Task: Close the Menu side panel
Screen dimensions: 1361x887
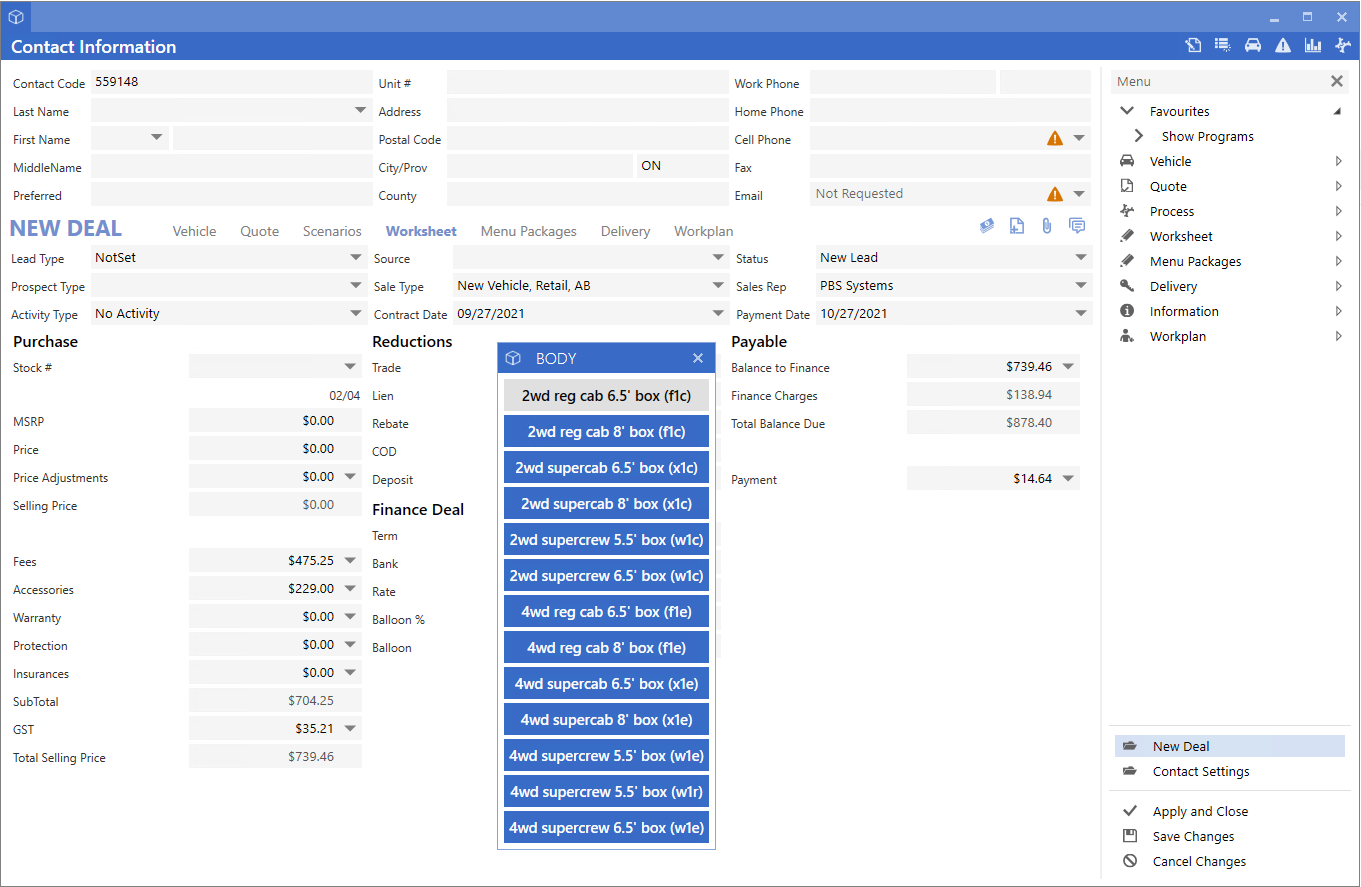Action: pyautogui.click(x=1337, y=82)
